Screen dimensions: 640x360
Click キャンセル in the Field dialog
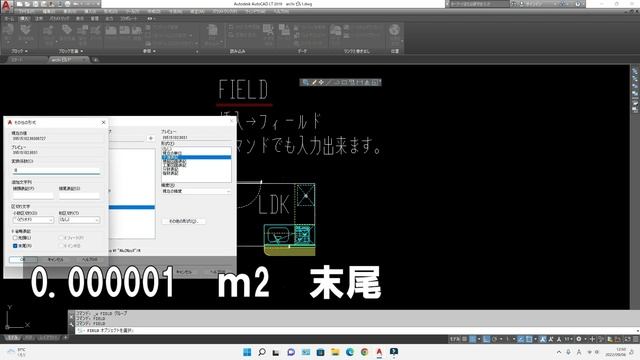184,272
